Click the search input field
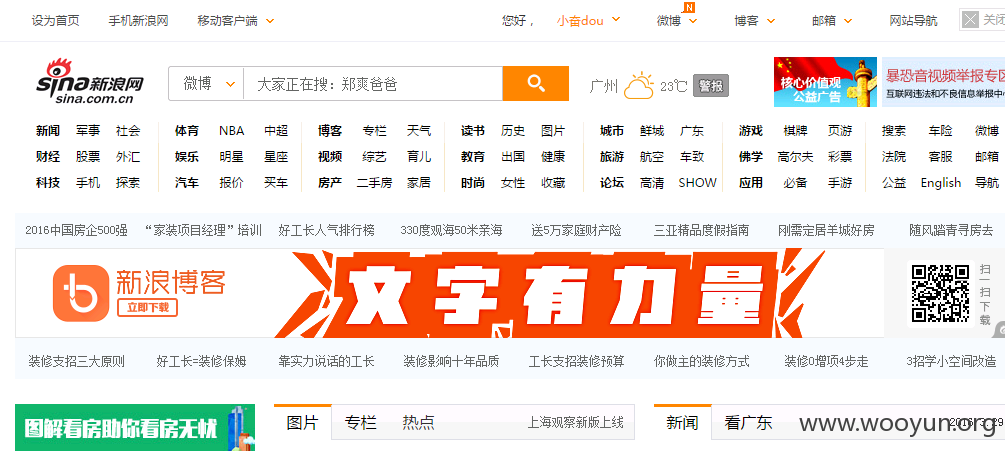Screen dimensions: 1005x452 click(x=373, y=84)
